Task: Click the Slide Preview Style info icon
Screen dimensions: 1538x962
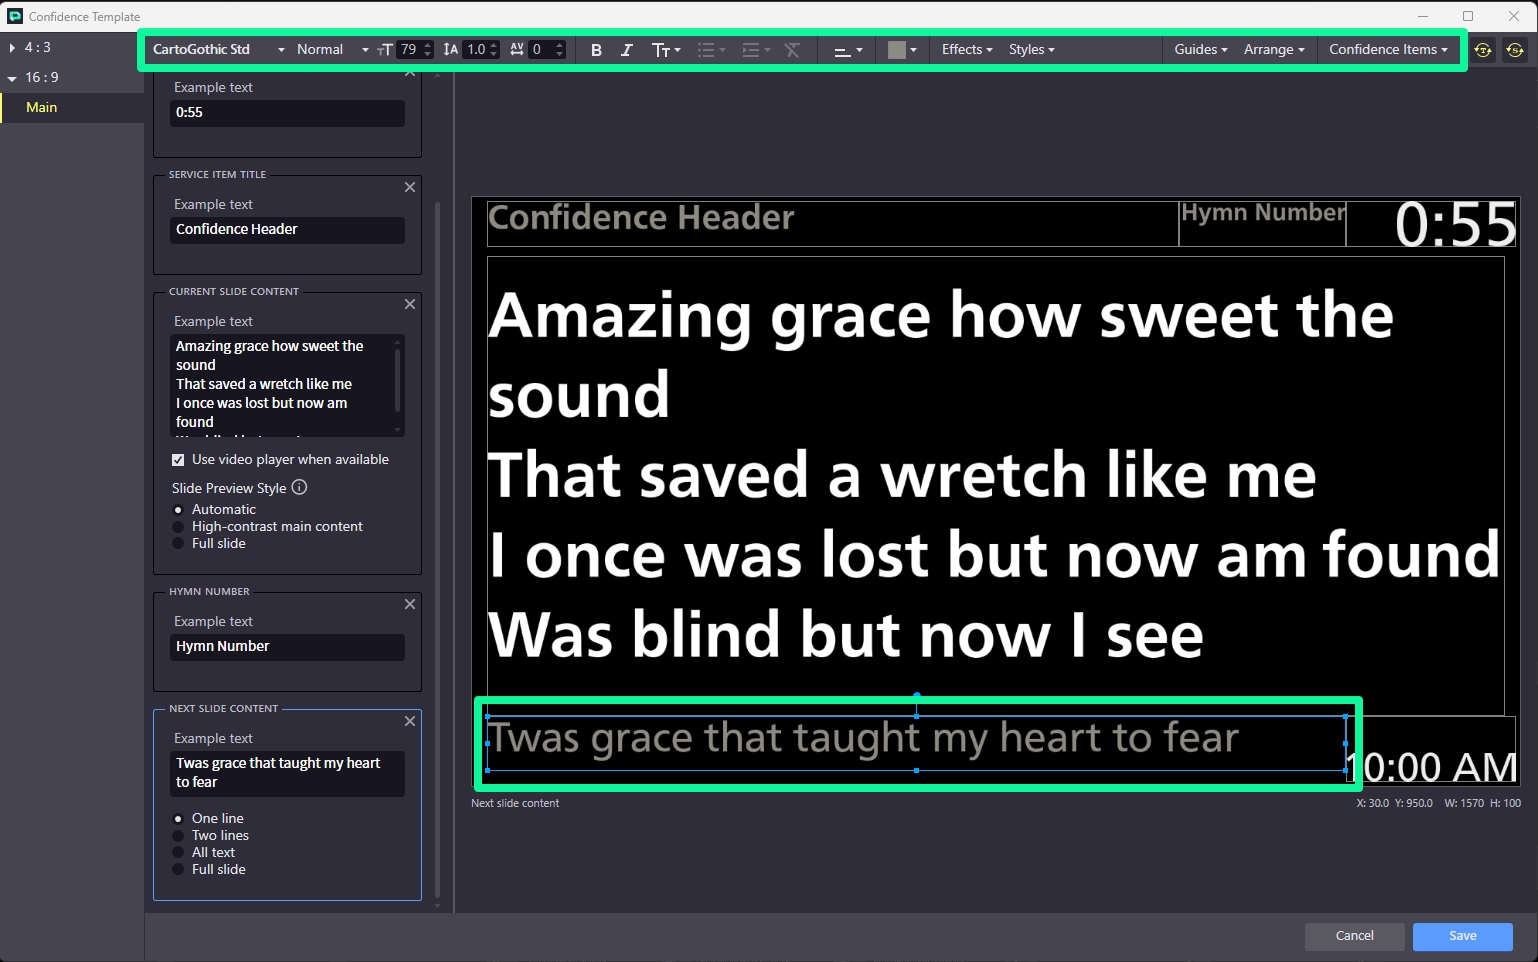Action: 299,488
